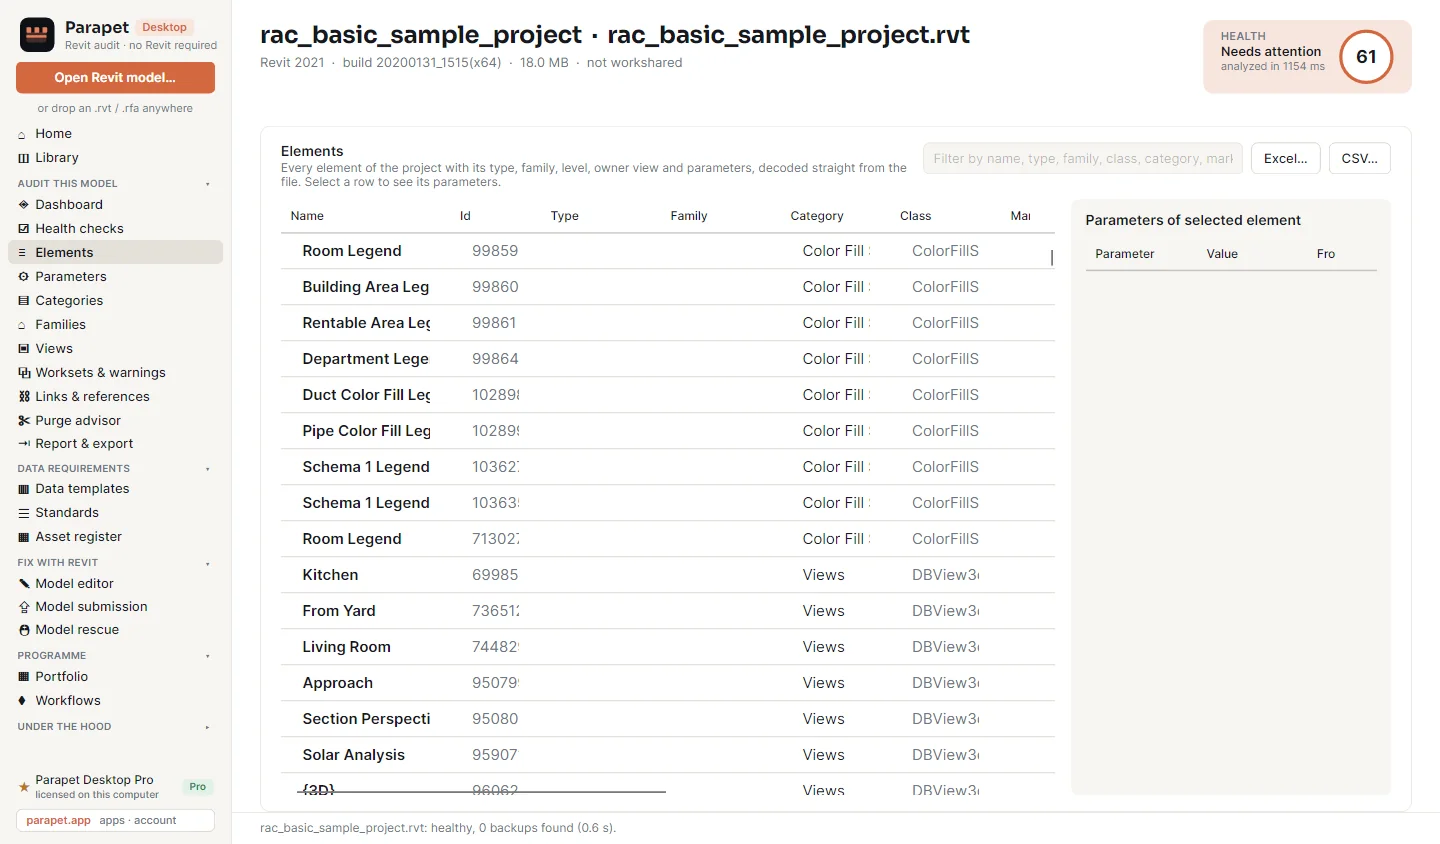1440x844 pixels.
Task: Click the Report & export arrow icon
Action: tap(23, 444)
